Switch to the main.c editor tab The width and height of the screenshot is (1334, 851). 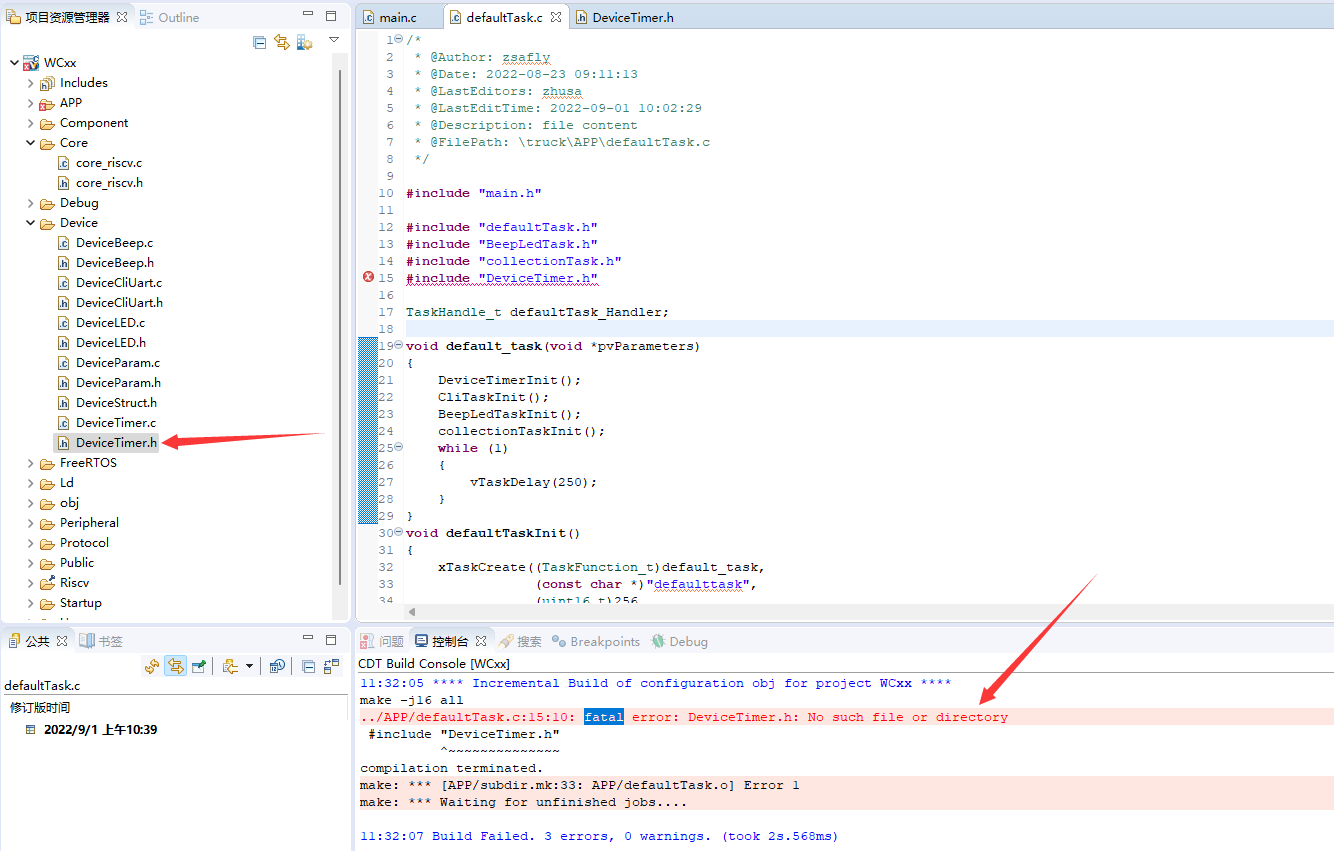(397, 17)
